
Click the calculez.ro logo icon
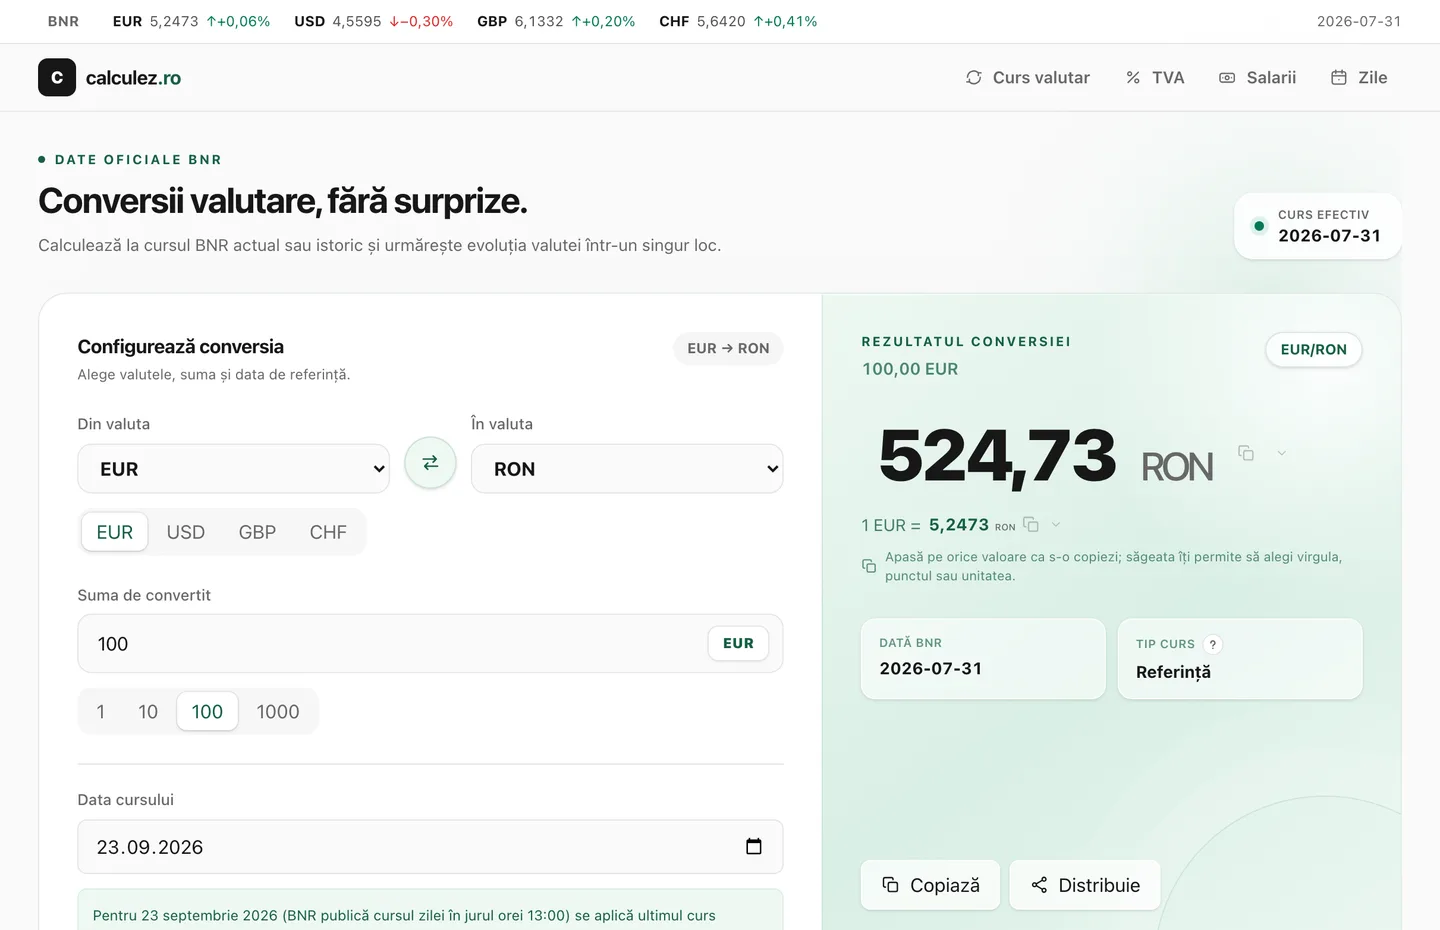57,77
